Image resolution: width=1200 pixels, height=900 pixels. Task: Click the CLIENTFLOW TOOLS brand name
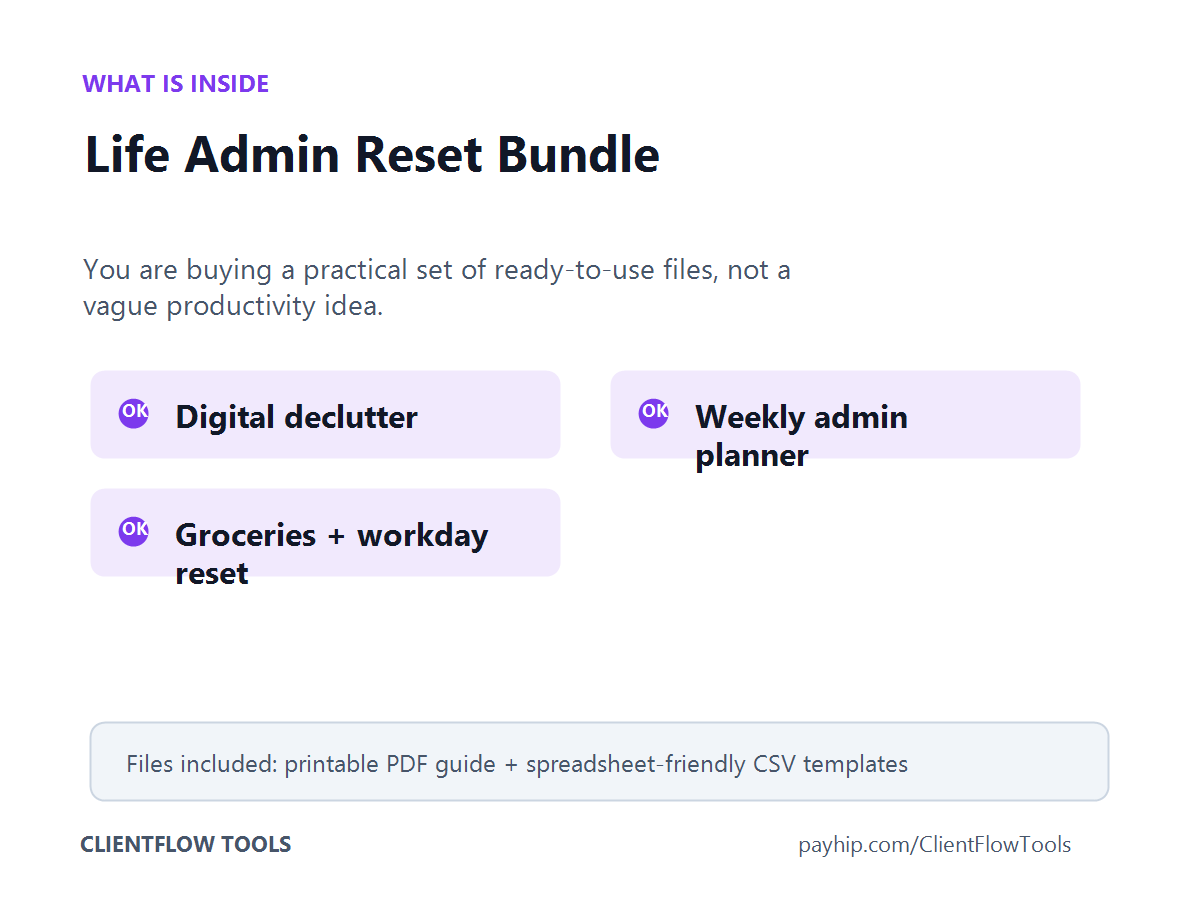pyautogui.click(x=186, y=845)
